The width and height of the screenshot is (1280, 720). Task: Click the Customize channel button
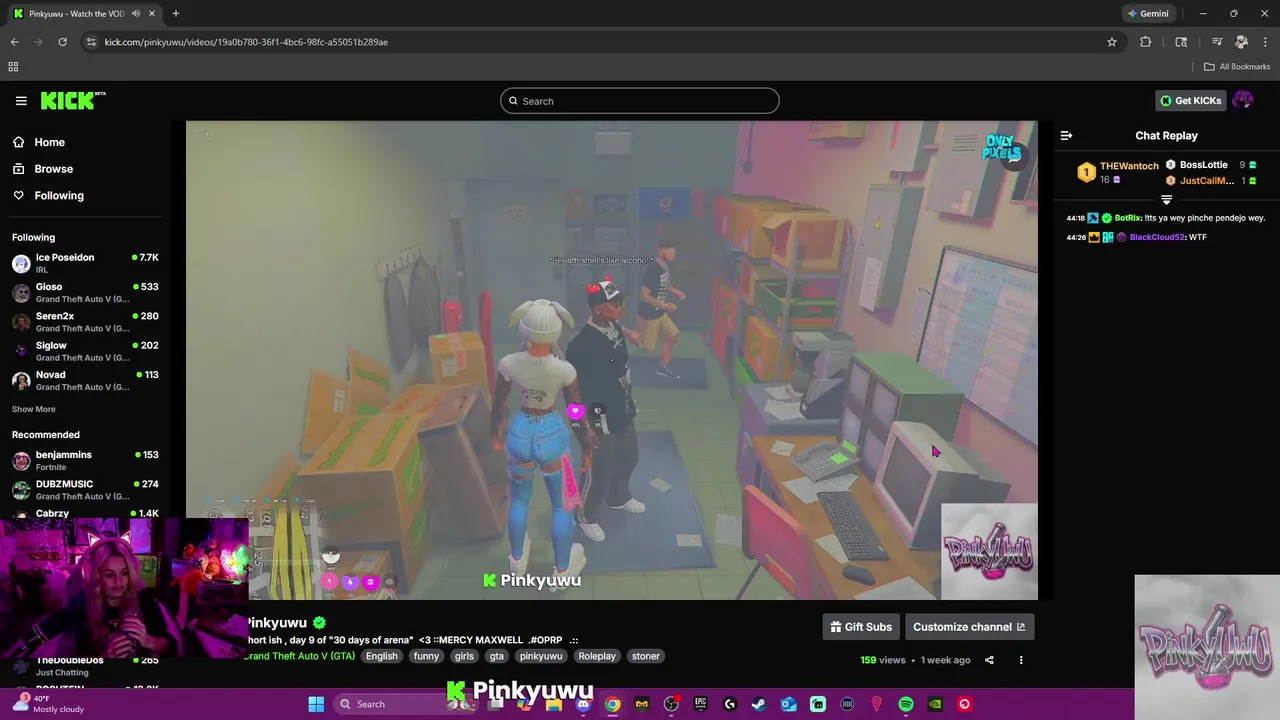click(x=969, y=627)
